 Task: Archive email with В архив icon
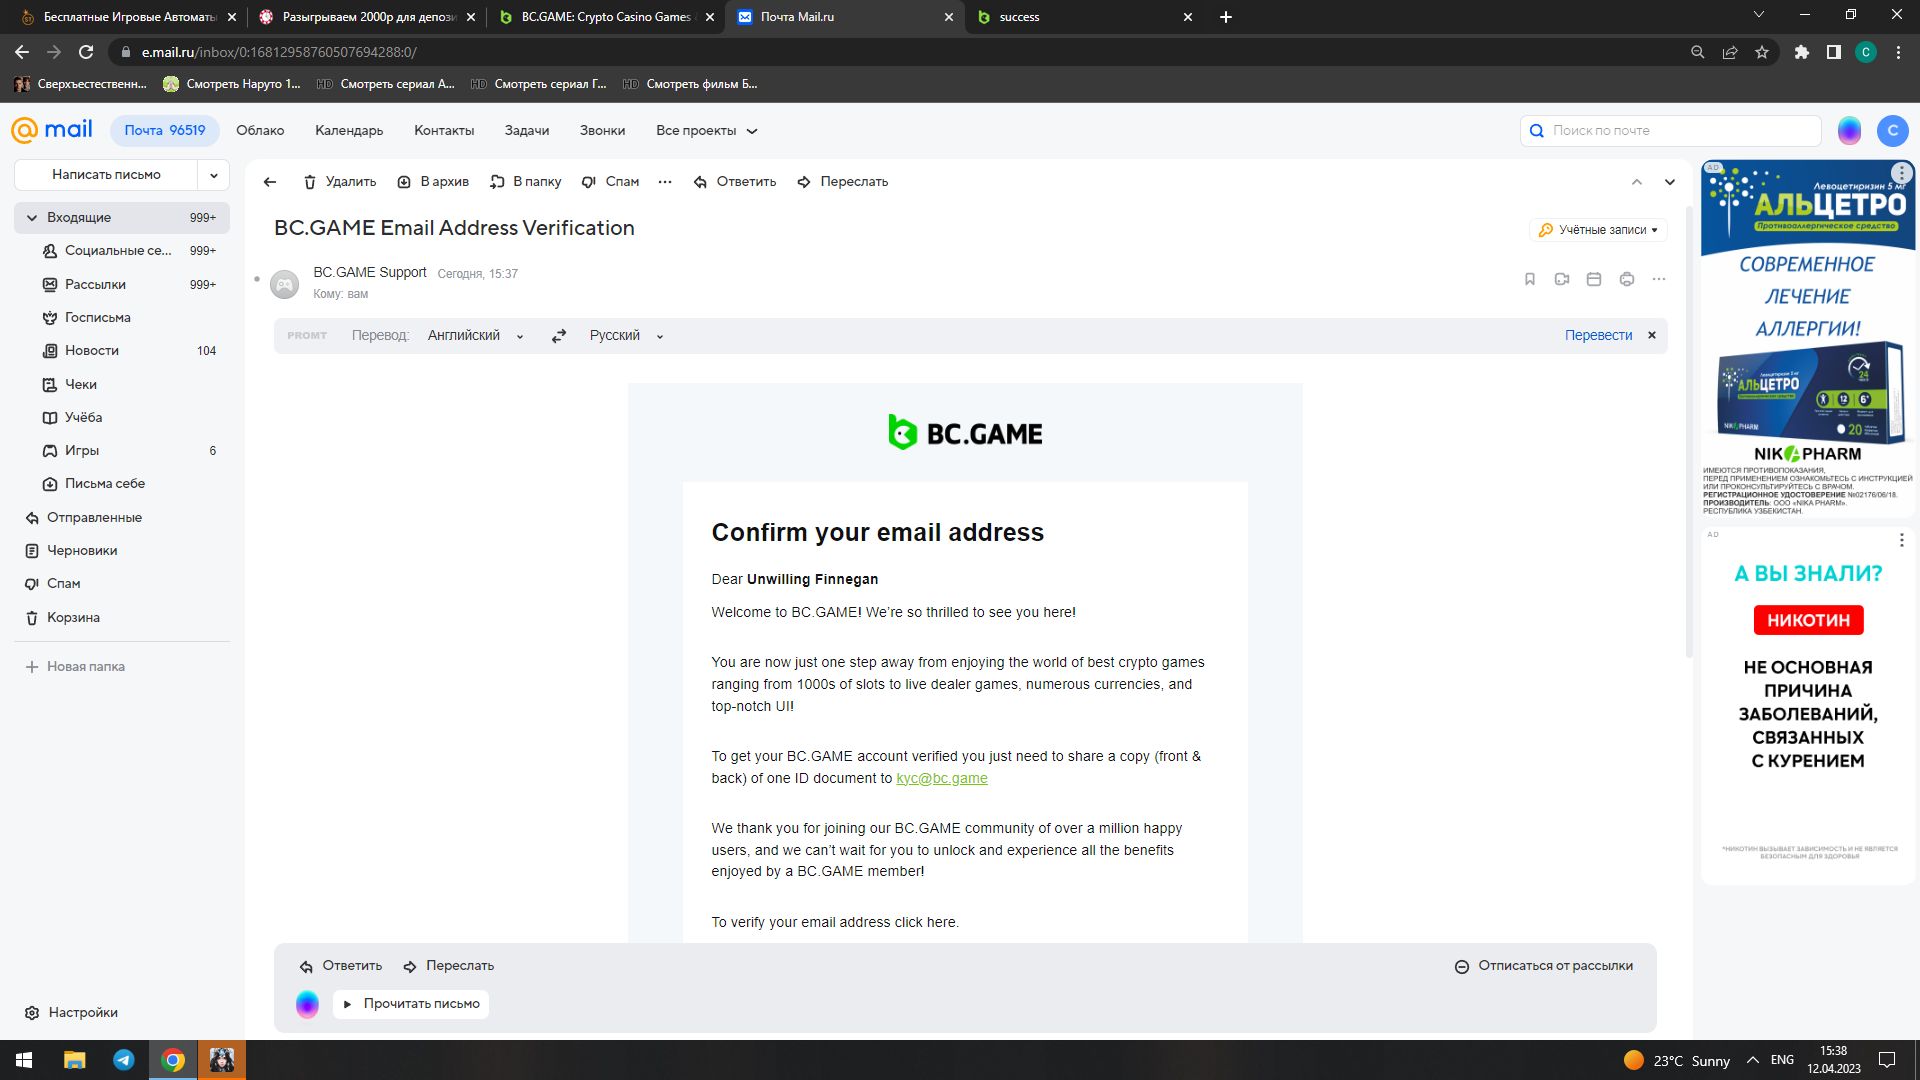(x=404, y=182)
